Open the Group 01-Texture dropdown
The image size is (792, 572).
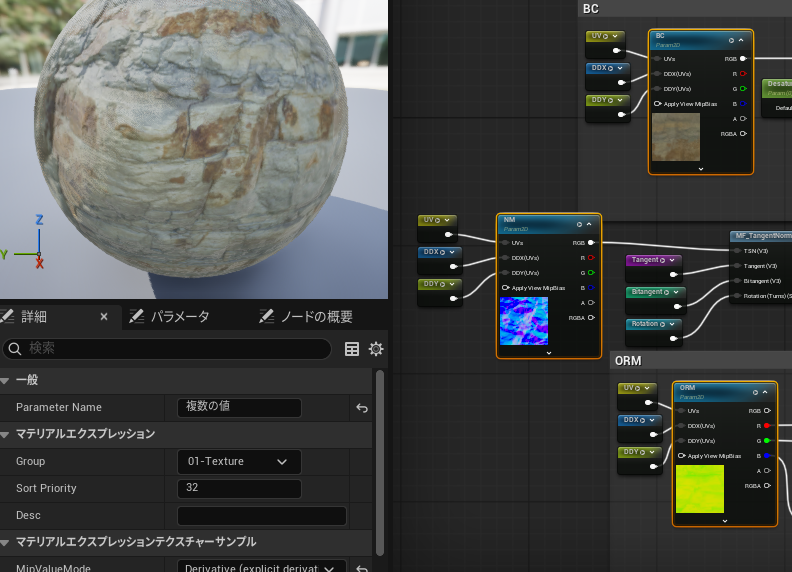pos(239,461)
